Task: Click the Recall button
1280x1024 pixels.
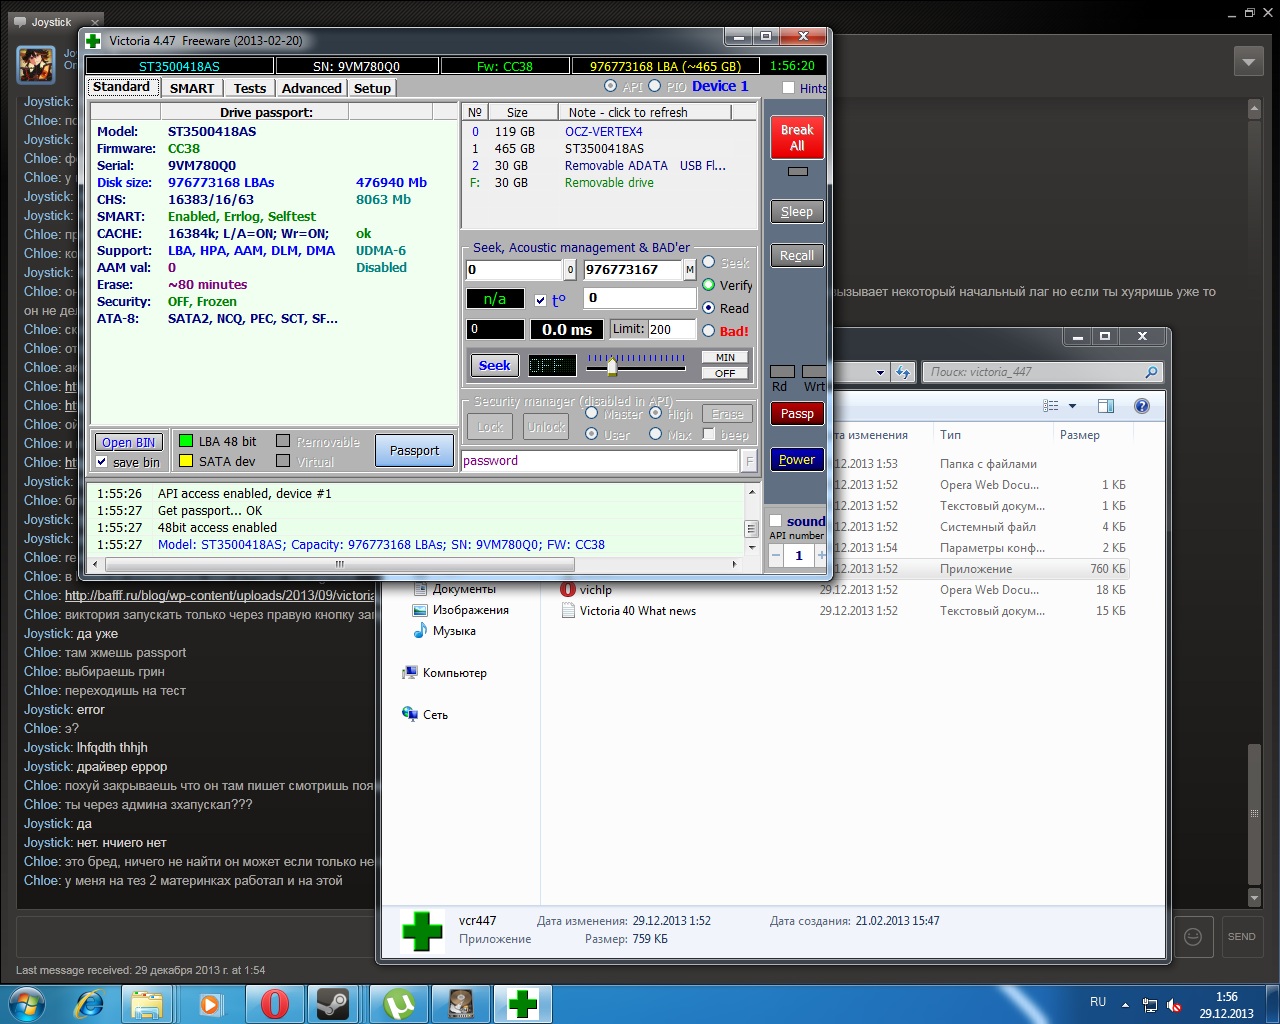Action: (x=797, y=255)
